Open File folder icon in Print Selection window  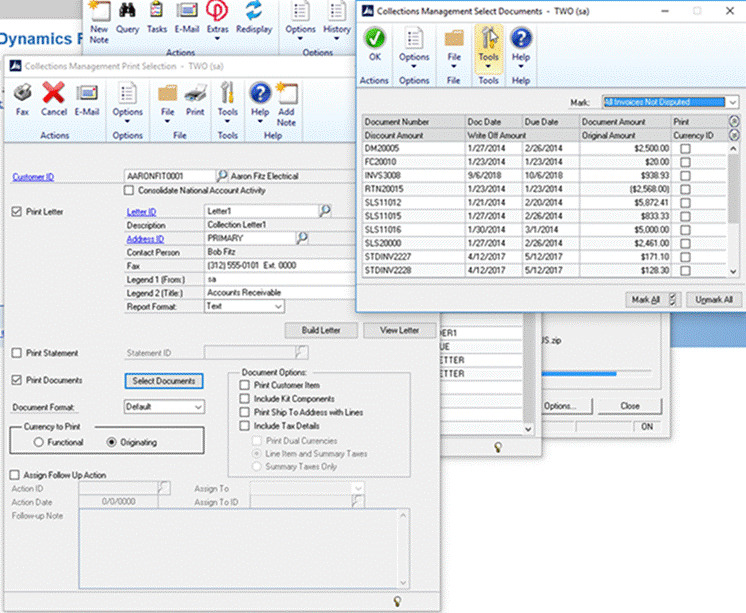tap(167, 93)
